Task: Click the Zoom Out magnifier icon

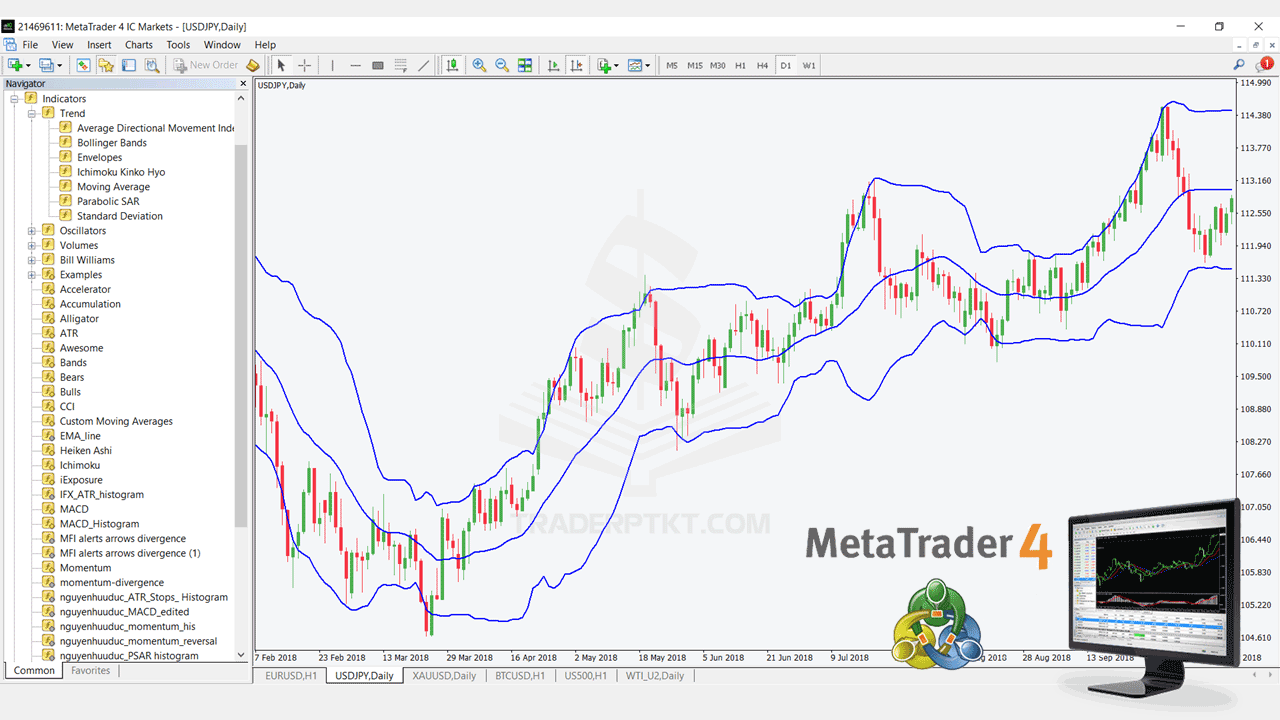Action: [502, 65]
